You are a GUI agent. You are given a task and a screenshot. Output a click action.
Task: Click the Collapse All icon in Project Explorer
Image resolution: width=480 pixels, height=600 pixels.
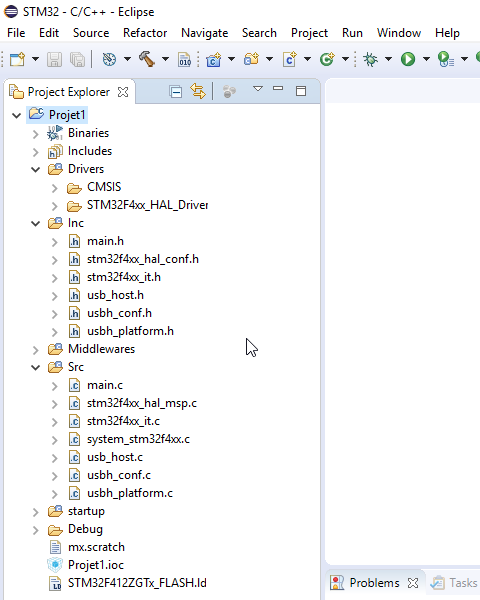(176, 92)
